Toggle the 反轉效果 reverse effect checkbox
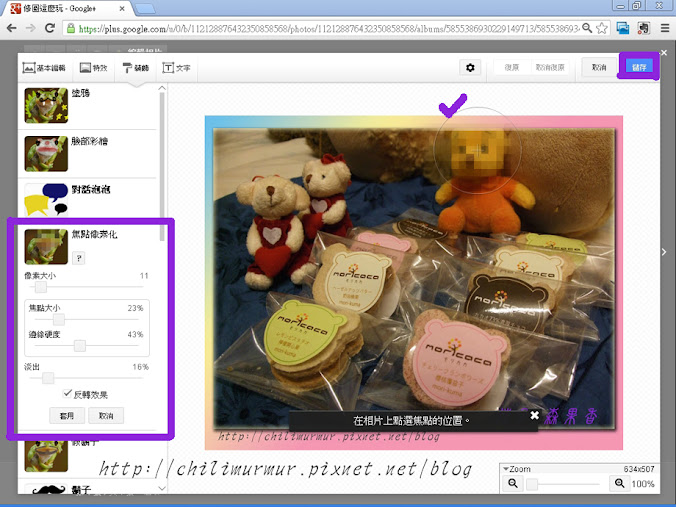The width and height of the screenshot is (676, 507). (67, 393)
